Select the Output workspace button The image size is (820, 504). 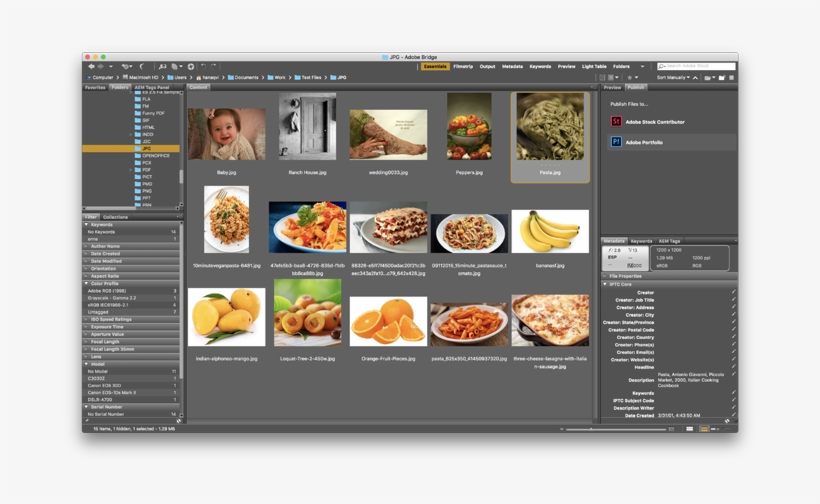click(487, 66)
